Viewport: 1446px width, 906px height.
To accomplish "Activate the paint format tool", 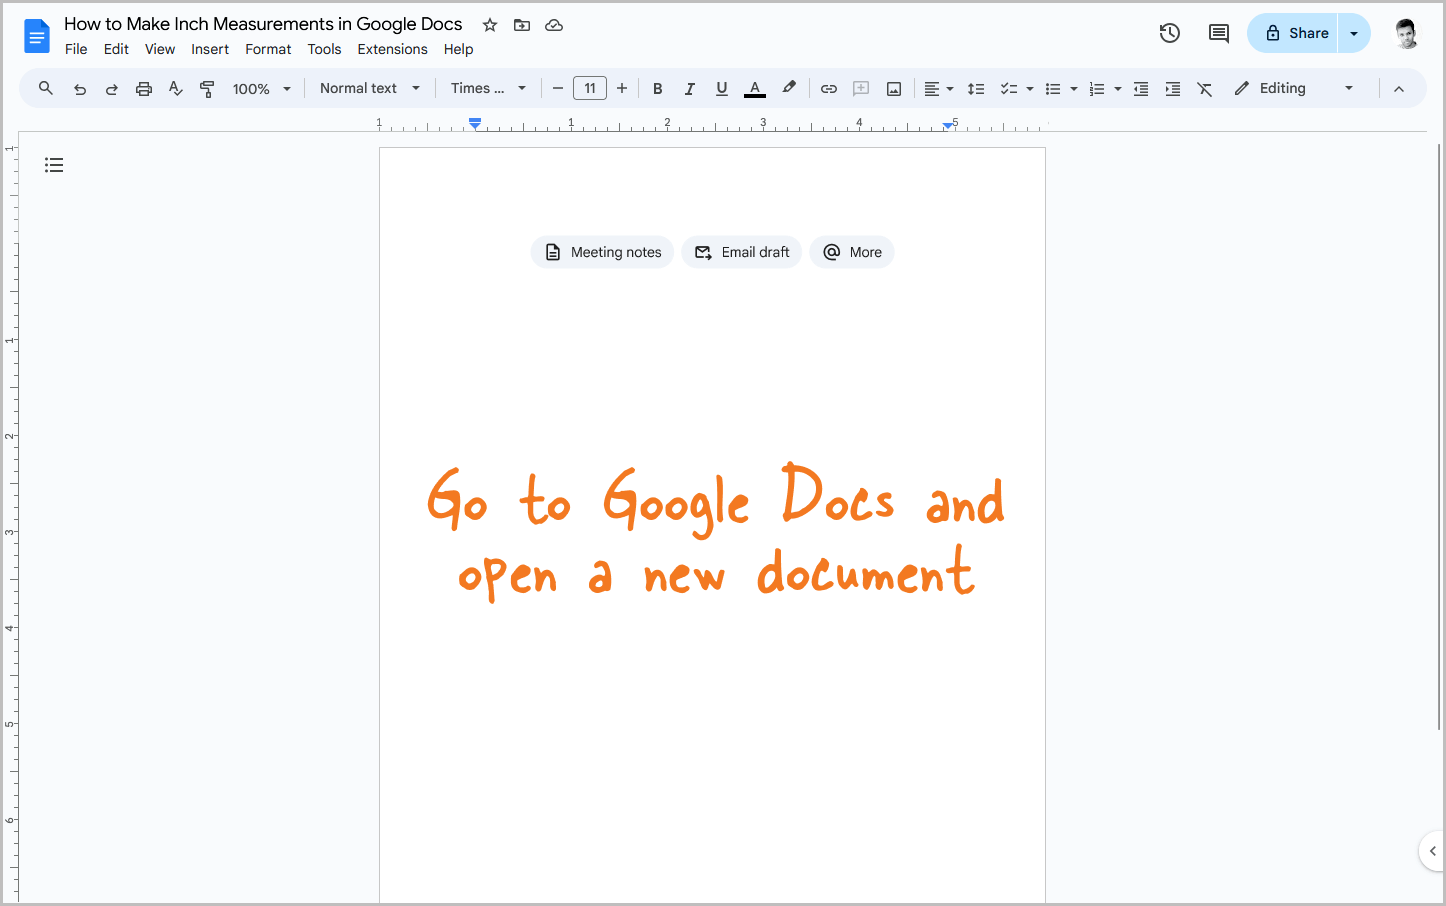I will coord(208,89).
